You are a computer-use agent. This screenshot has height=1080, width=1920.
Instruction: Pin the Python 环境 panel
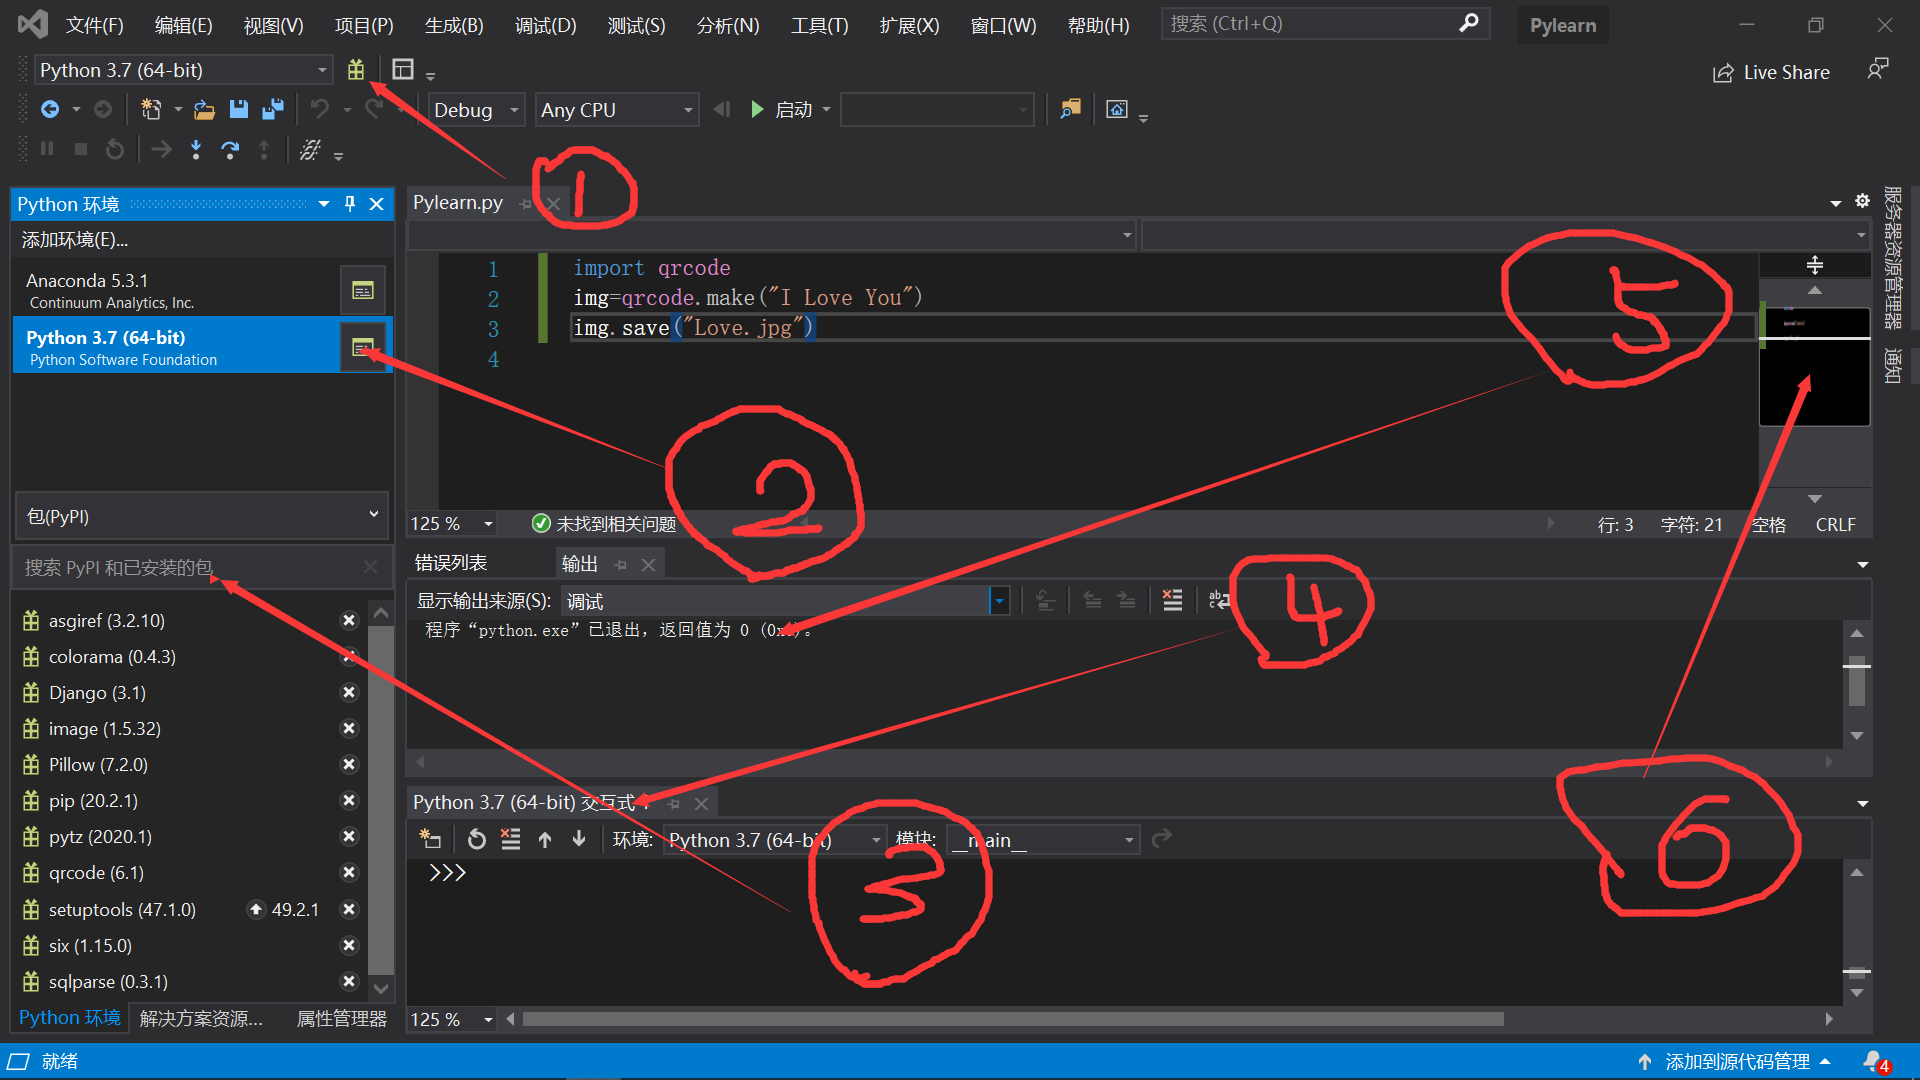349,203
